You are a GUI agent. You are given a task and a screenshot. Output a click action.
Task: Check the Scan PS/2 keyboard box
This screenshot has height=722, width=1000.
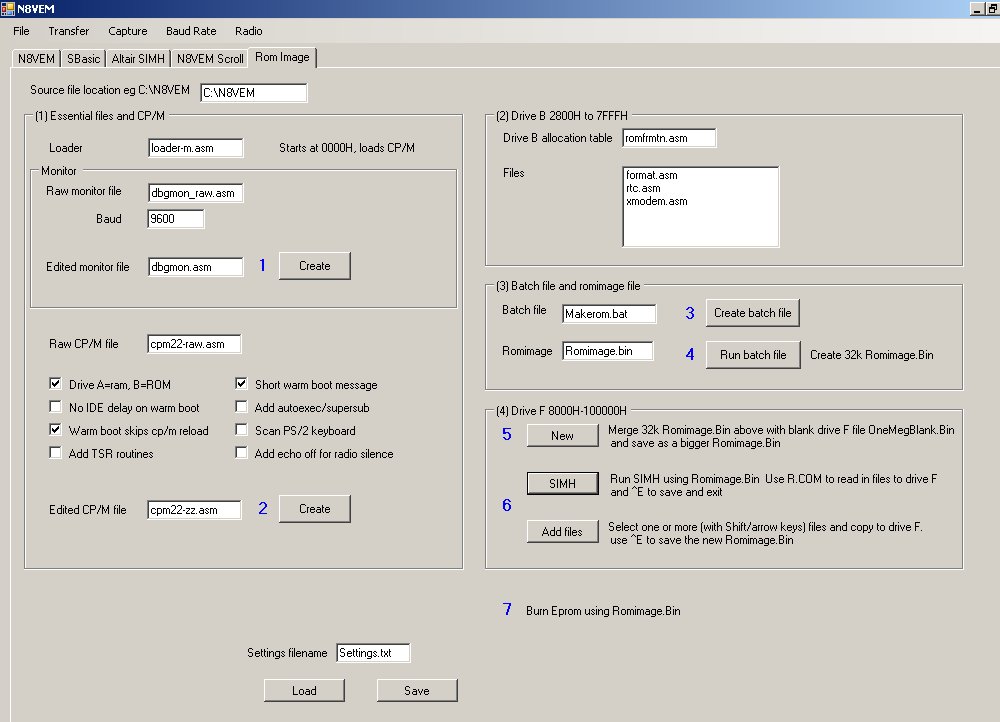pos(243,431)
